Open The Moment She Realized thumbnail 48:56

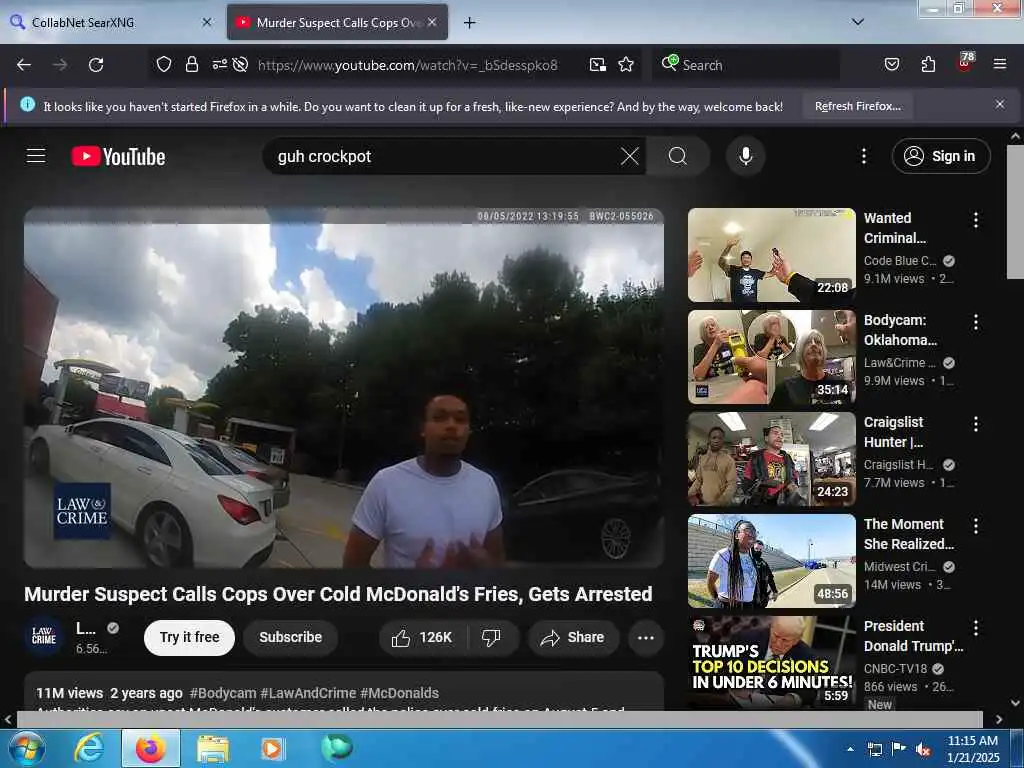point(771,561)
